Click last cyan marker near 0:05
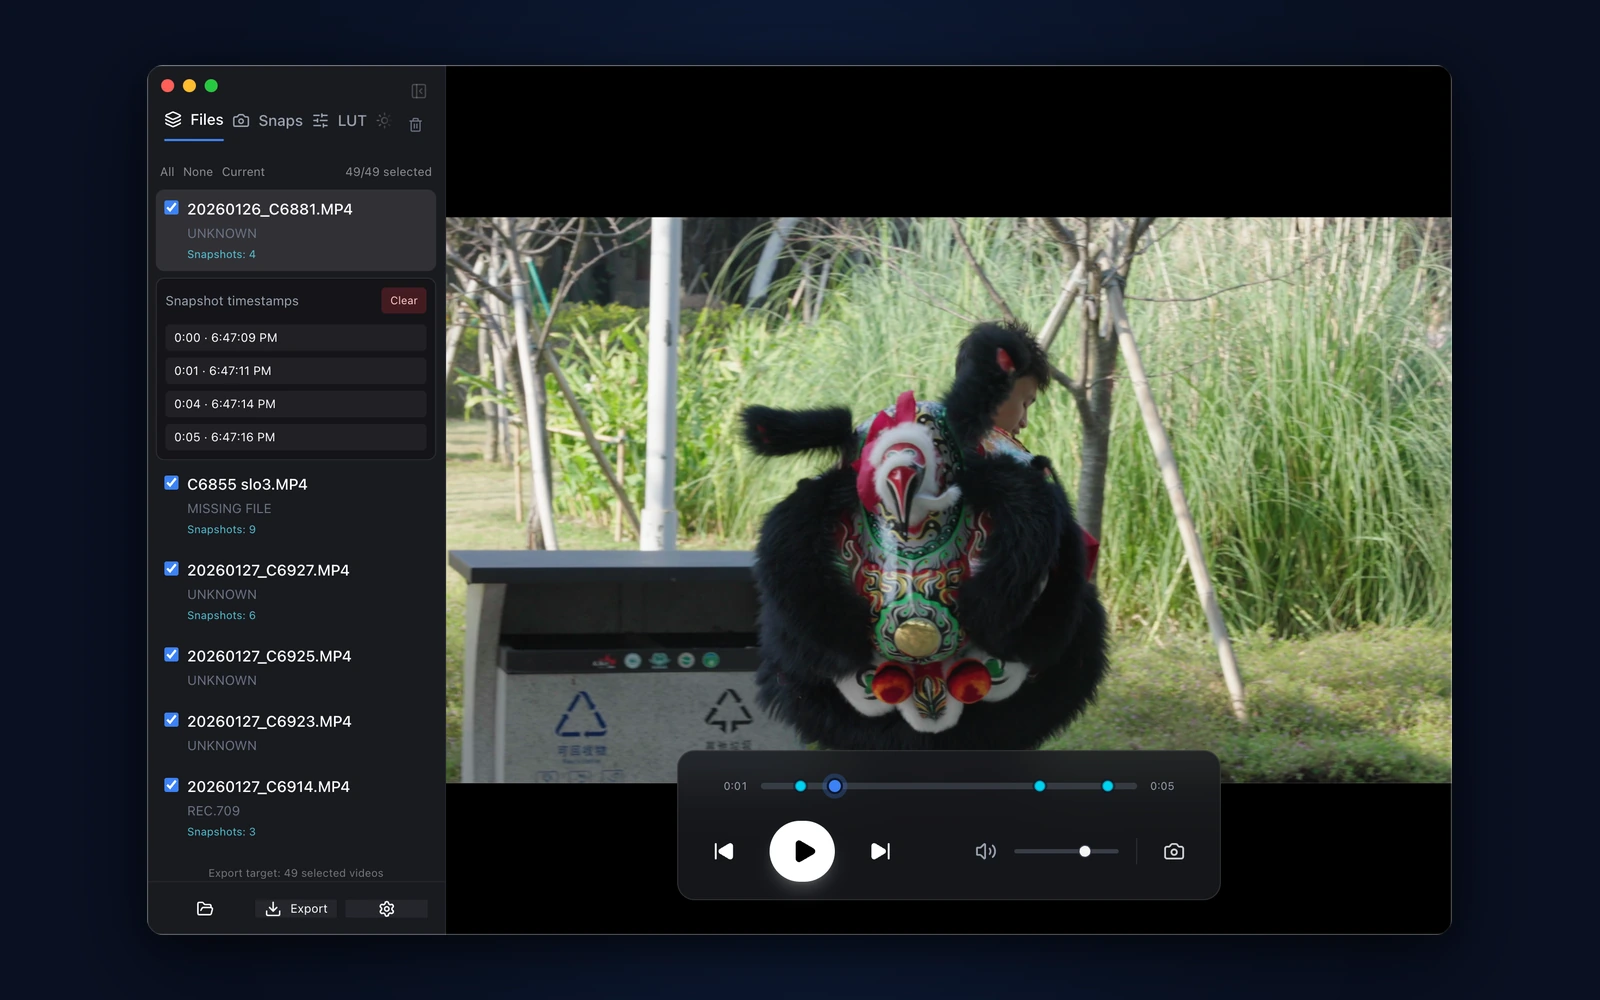This screenshot has height=1000, width=1600. pyautogui.click(x=1108, y=786)
